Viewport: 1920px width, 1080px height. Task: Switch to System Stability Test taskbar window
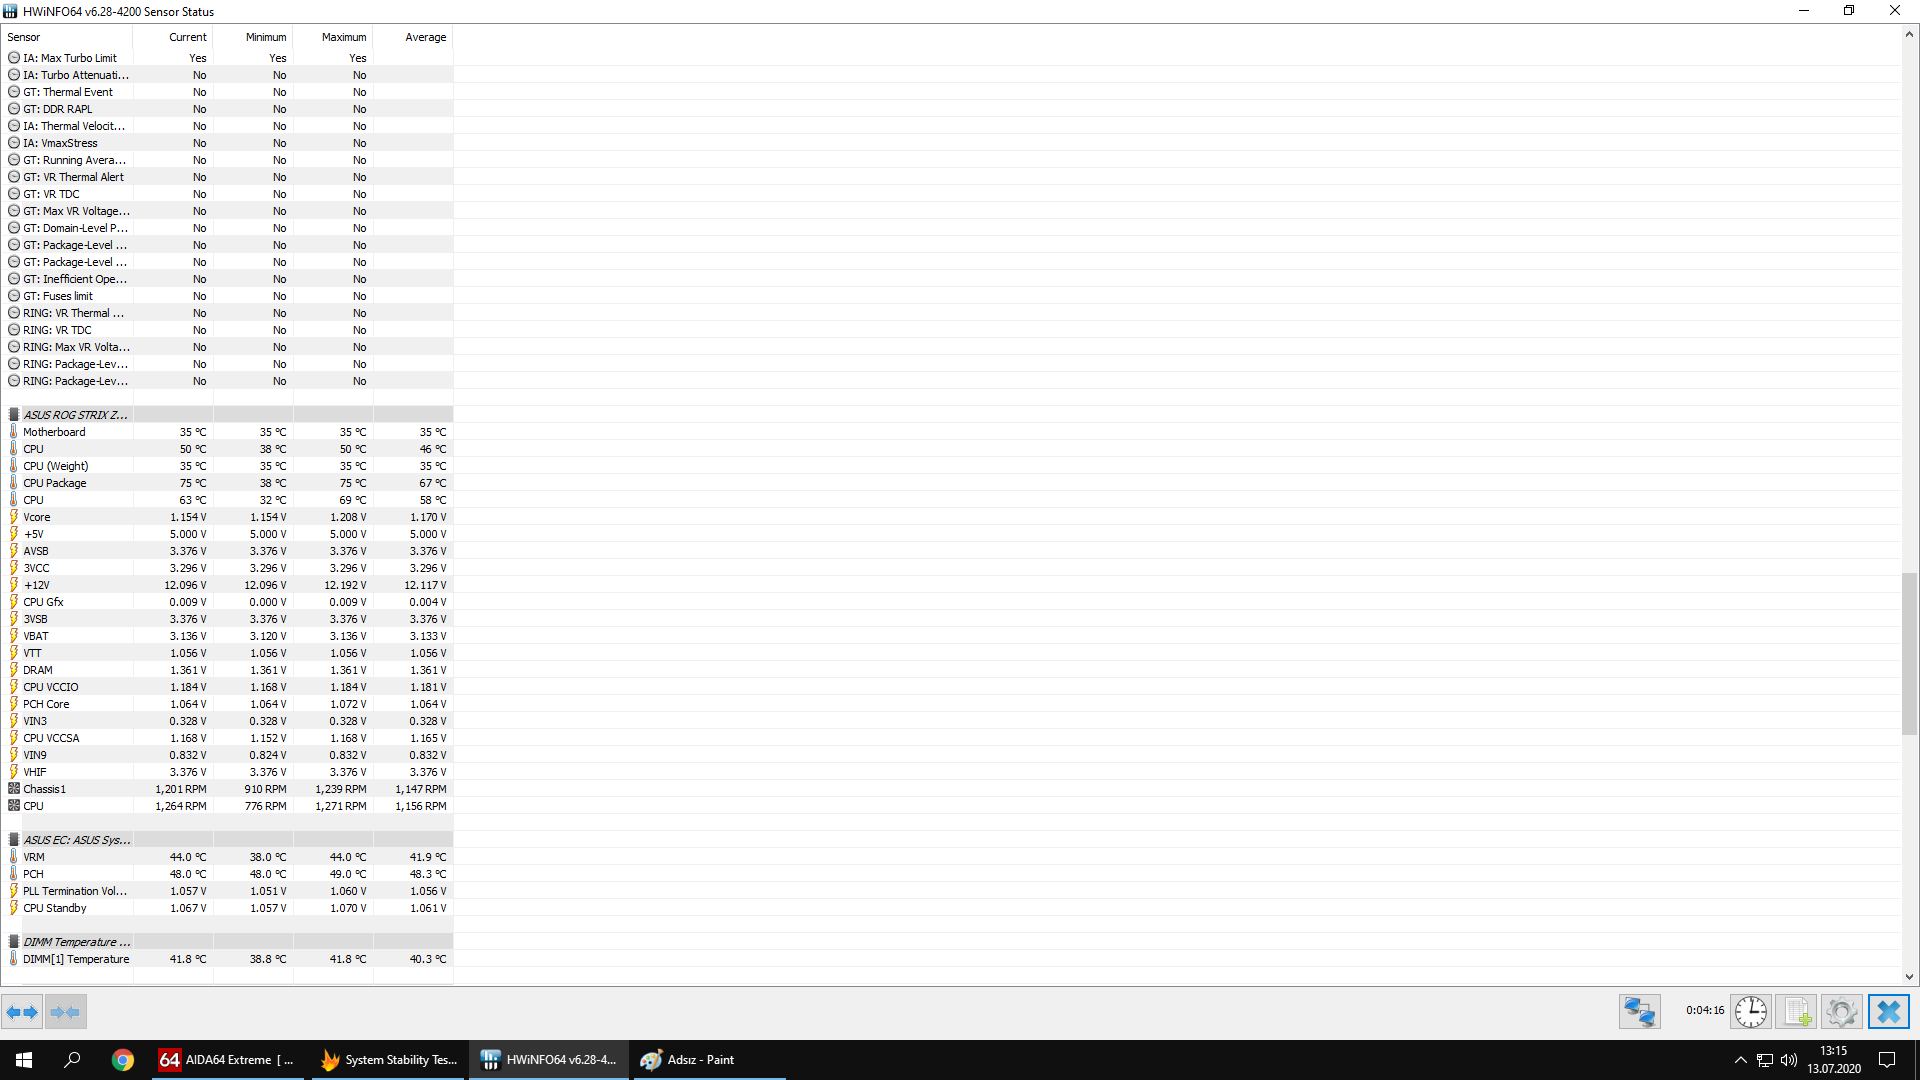click(388, 1060)
